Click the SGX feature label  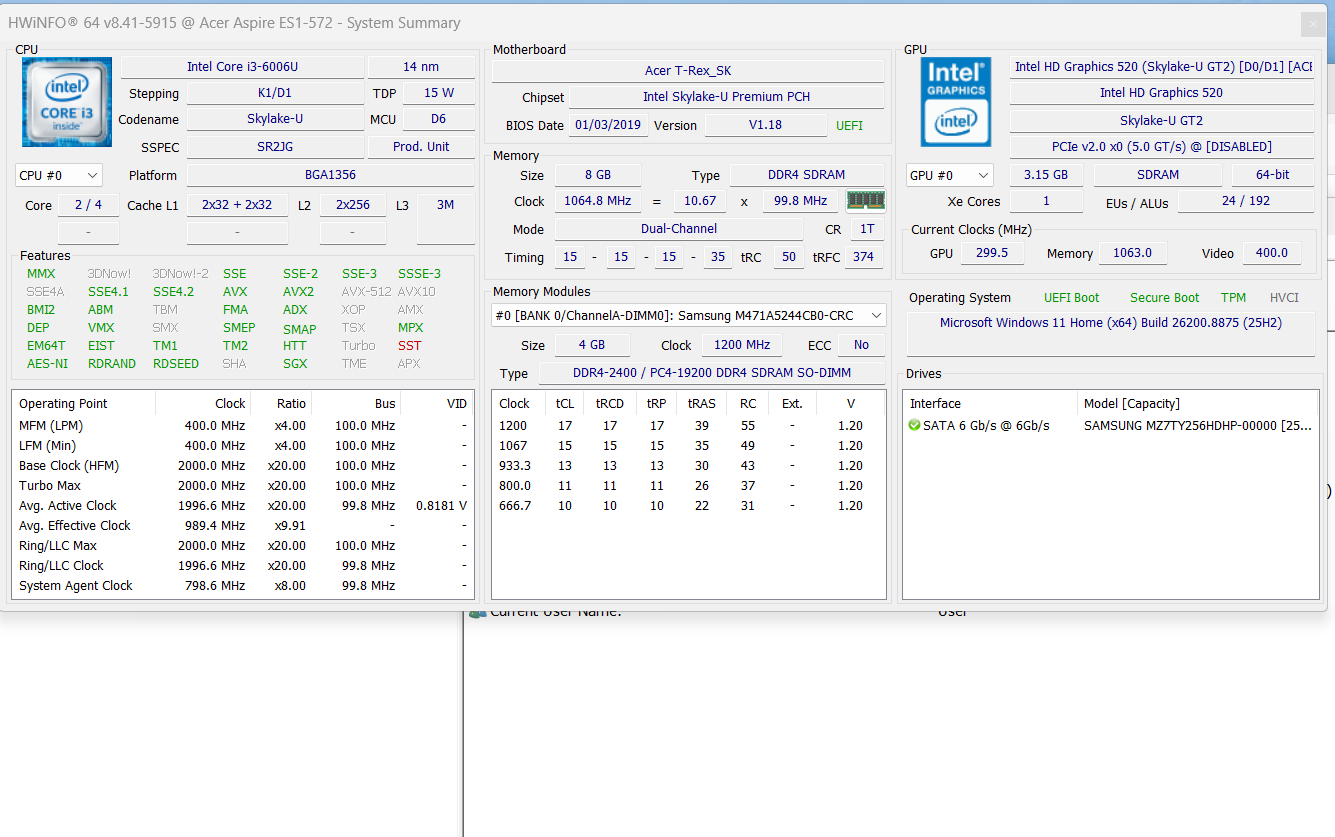coord(295,364)
